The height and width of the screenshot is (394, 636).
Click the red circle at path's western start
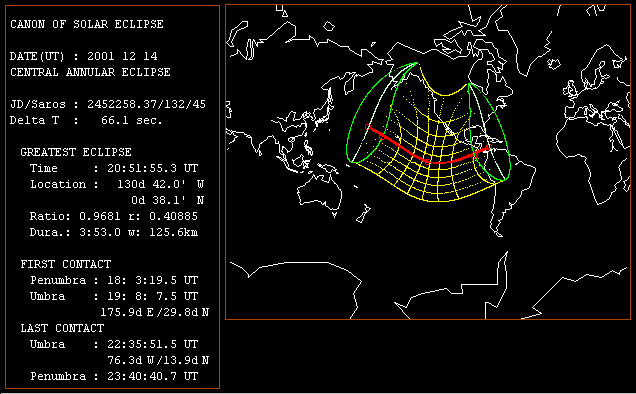coord(367,127)
